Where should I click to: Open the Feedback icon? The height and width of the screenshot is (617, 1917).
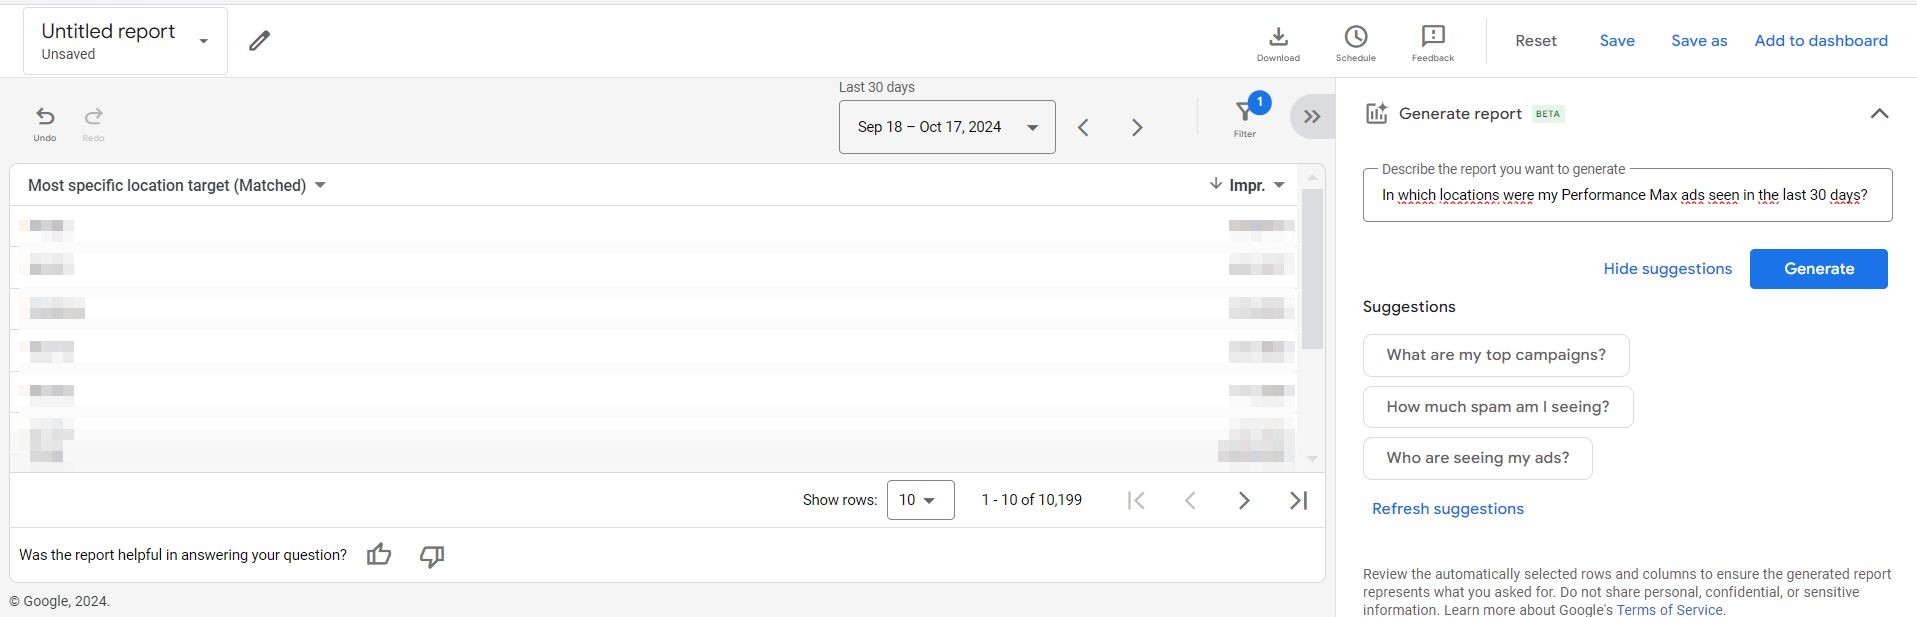1432,44
